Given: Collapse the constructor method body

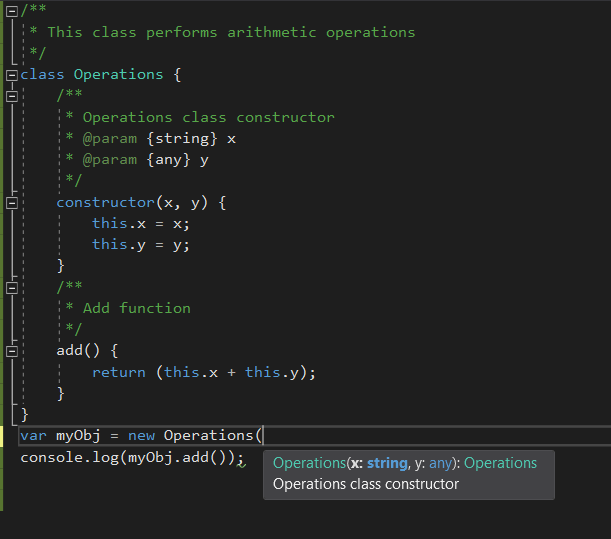Looking at the screenshot, I should (11, 202).
